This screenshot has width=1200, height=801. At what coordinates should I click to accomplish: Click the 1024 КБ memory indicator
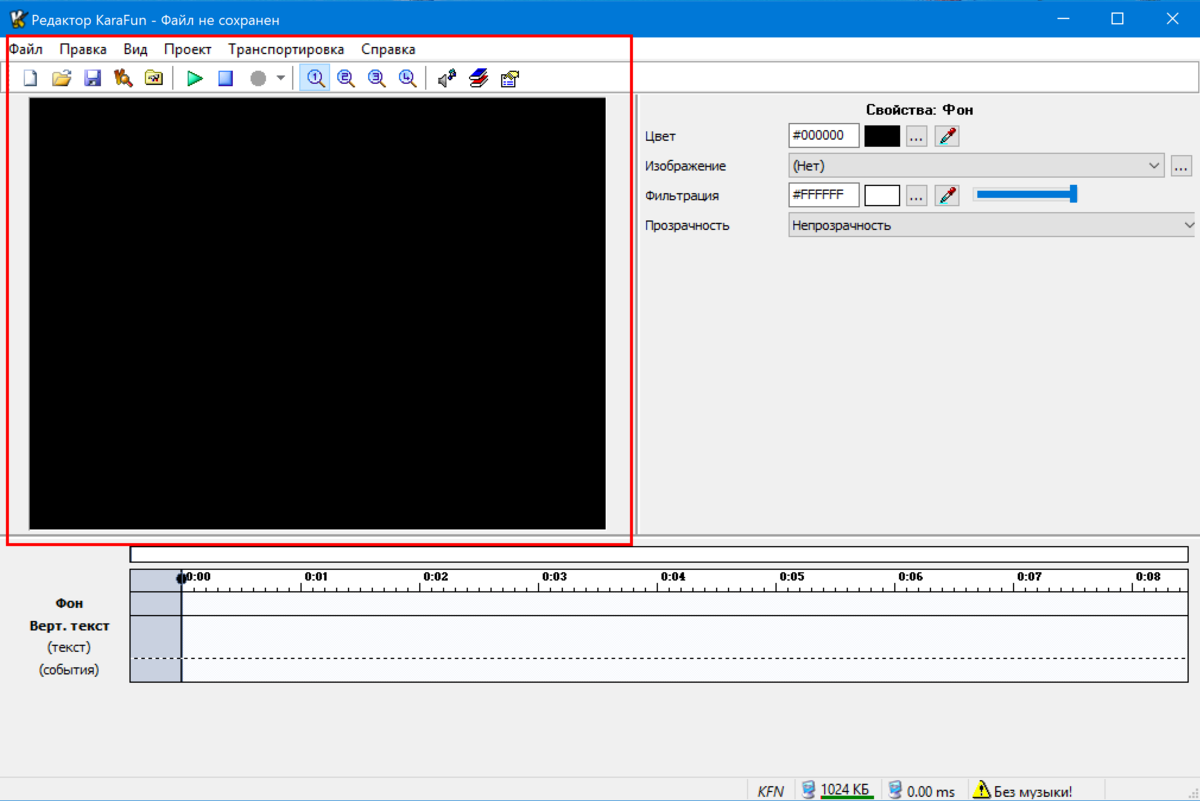[836, 791]
